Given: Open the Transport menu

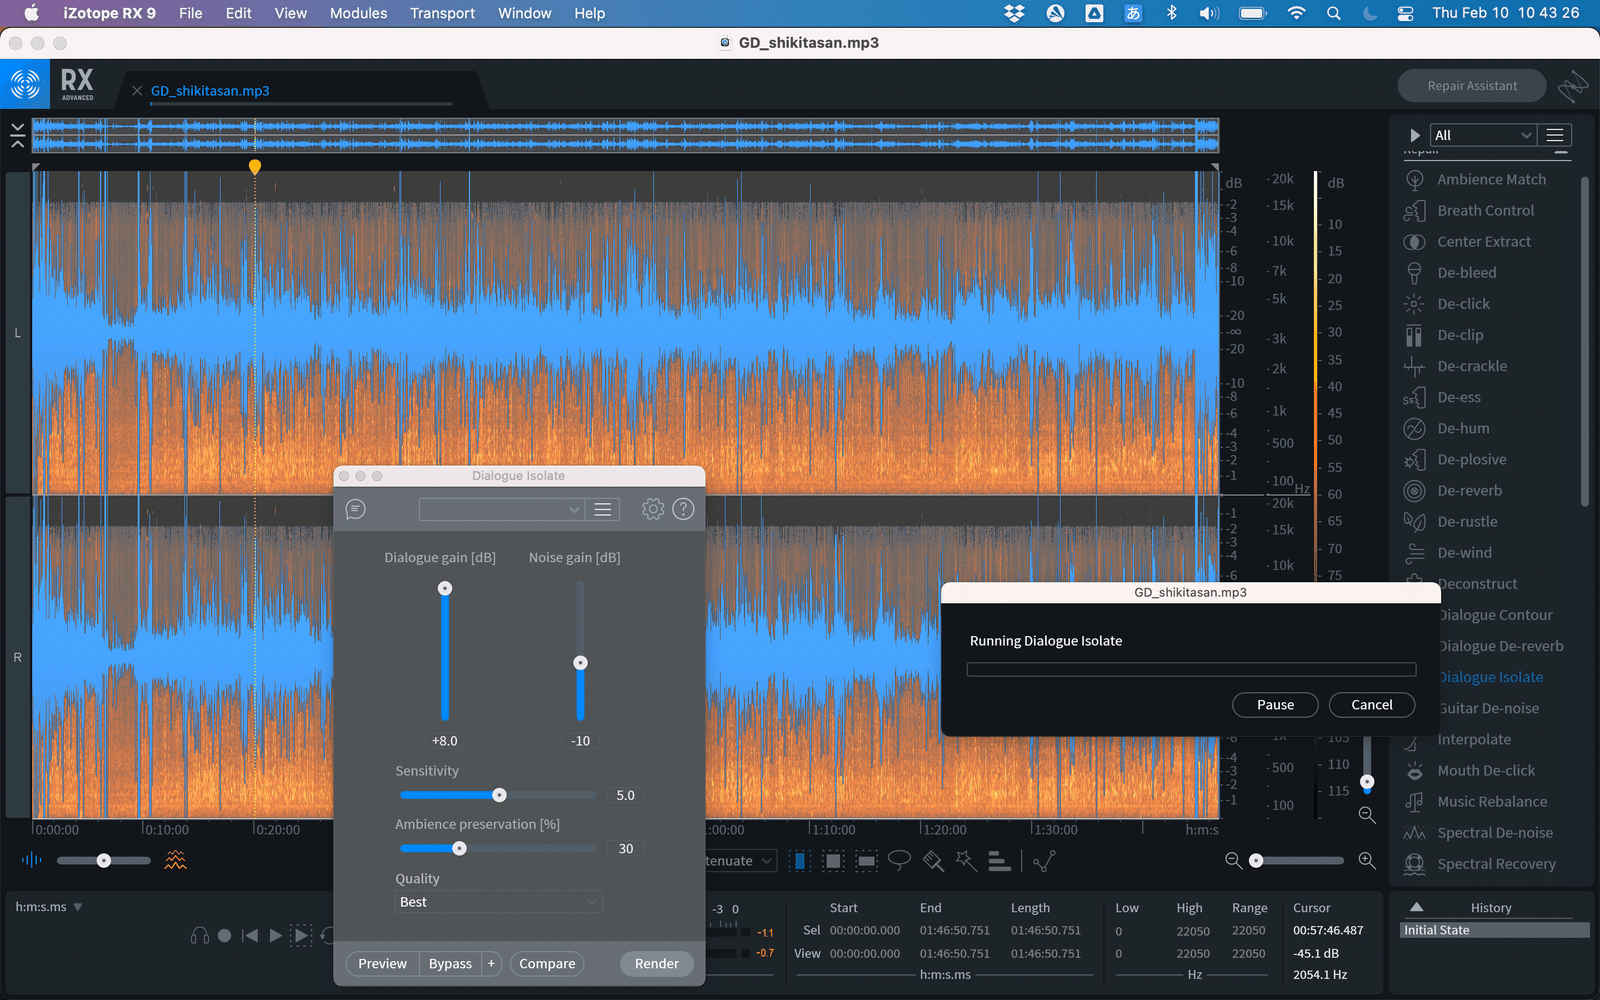Looking at the screenshot, I should tap(442, 13).
